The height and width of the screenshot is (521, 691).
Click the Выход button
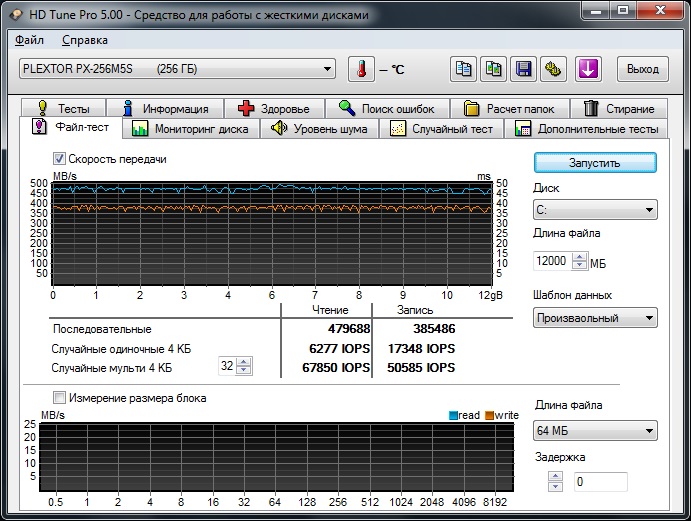pyautogui.click(x=641, y=69)
